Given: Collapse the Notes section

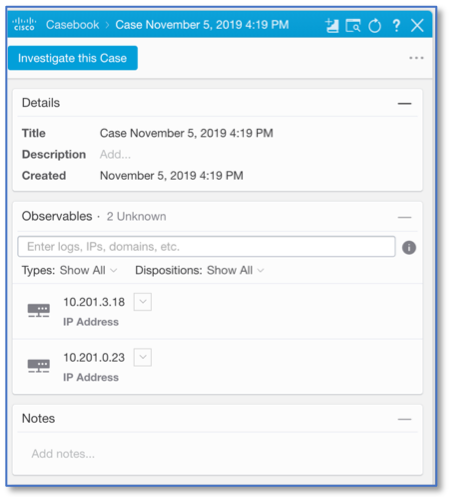Looking at the screenshot, I should pyautogui.click(x=404, y=419).
